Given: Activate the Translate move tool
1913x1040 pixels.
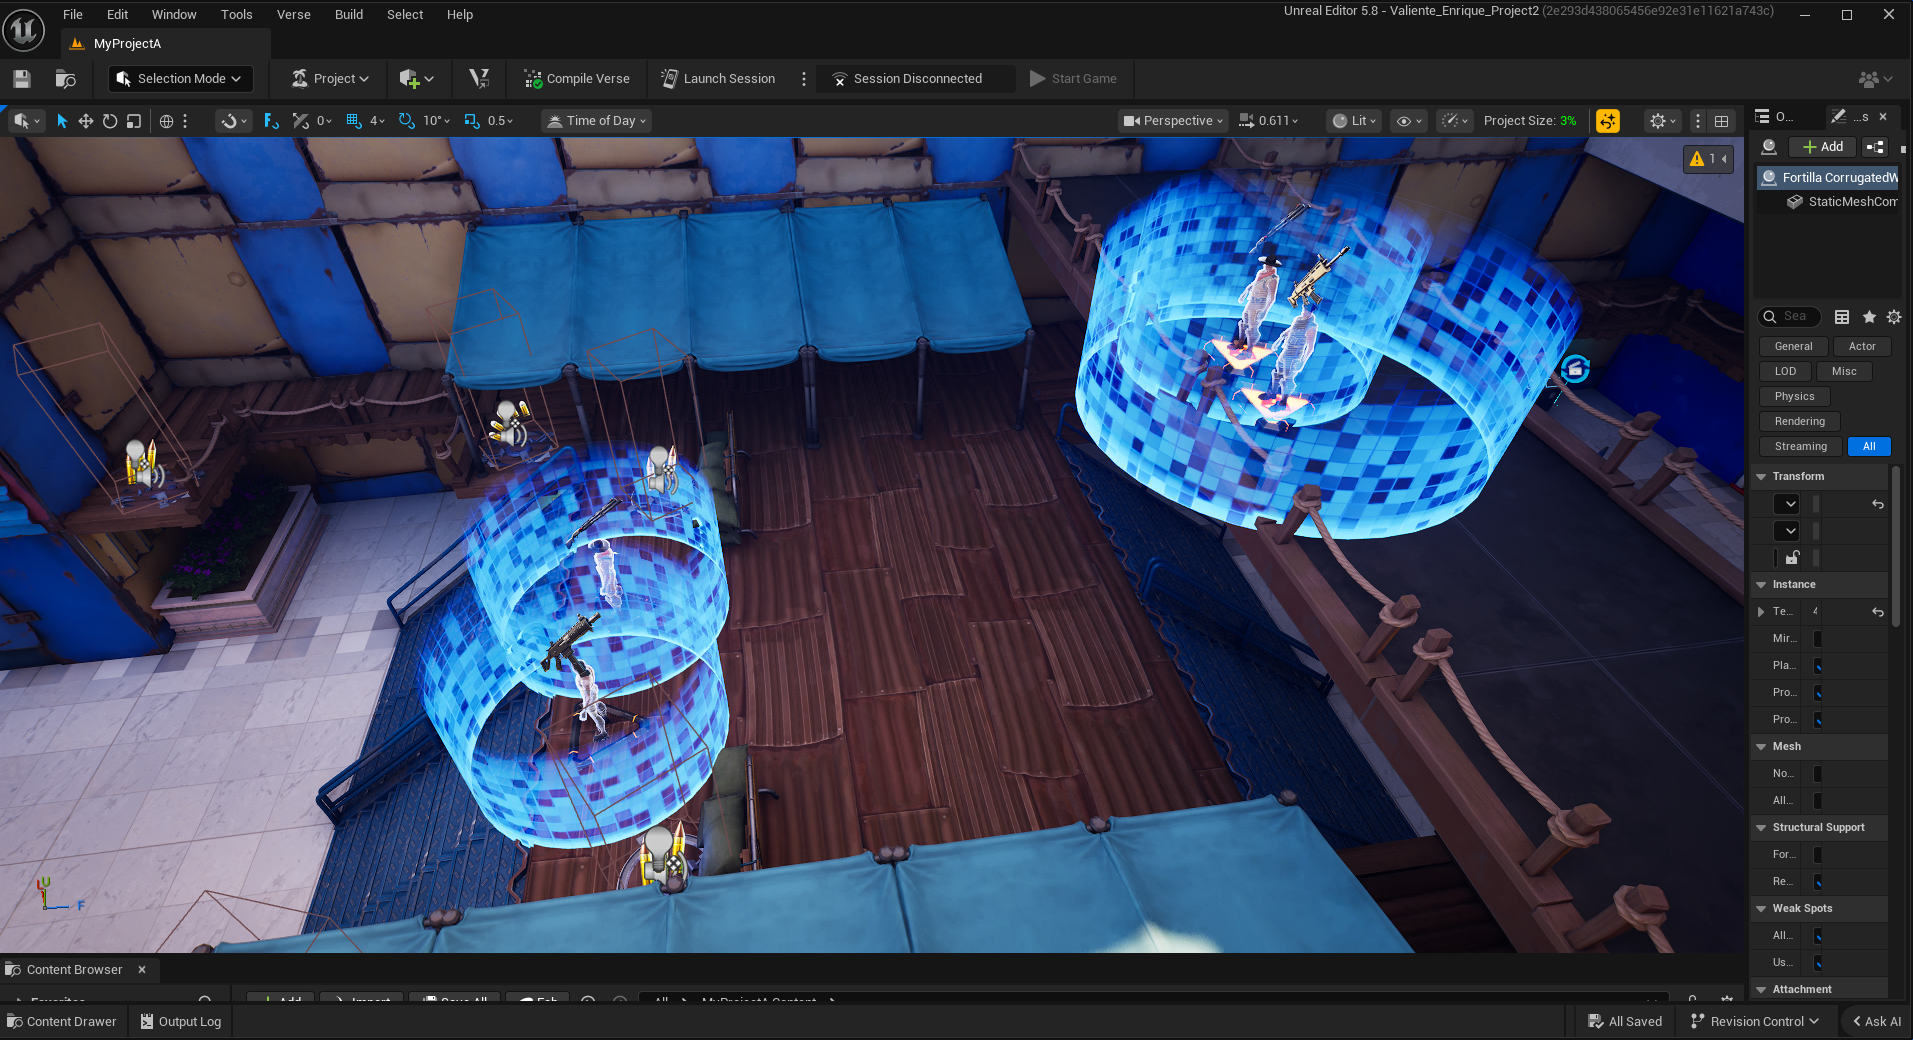Looking at the screenshot, I should coord(86,121).
